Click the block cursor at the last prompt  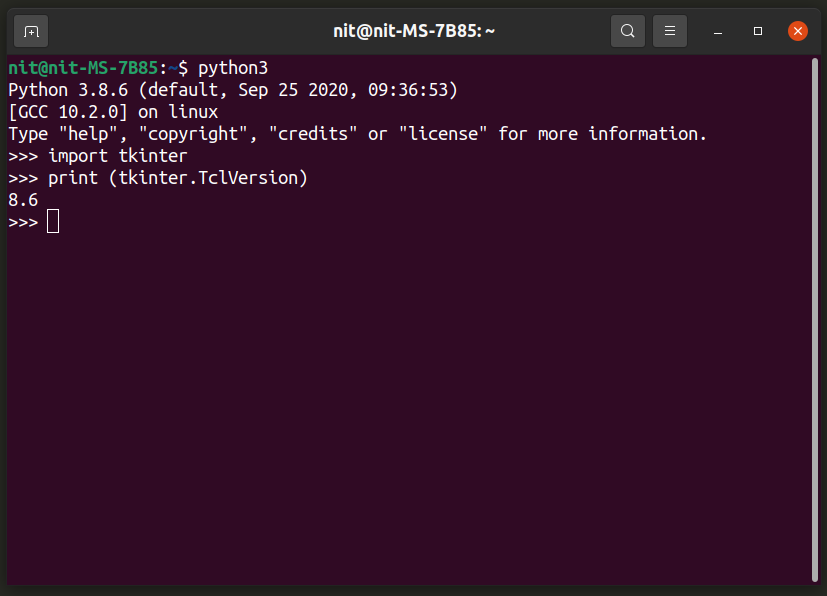pyautogui.click(x=53, y=222)
